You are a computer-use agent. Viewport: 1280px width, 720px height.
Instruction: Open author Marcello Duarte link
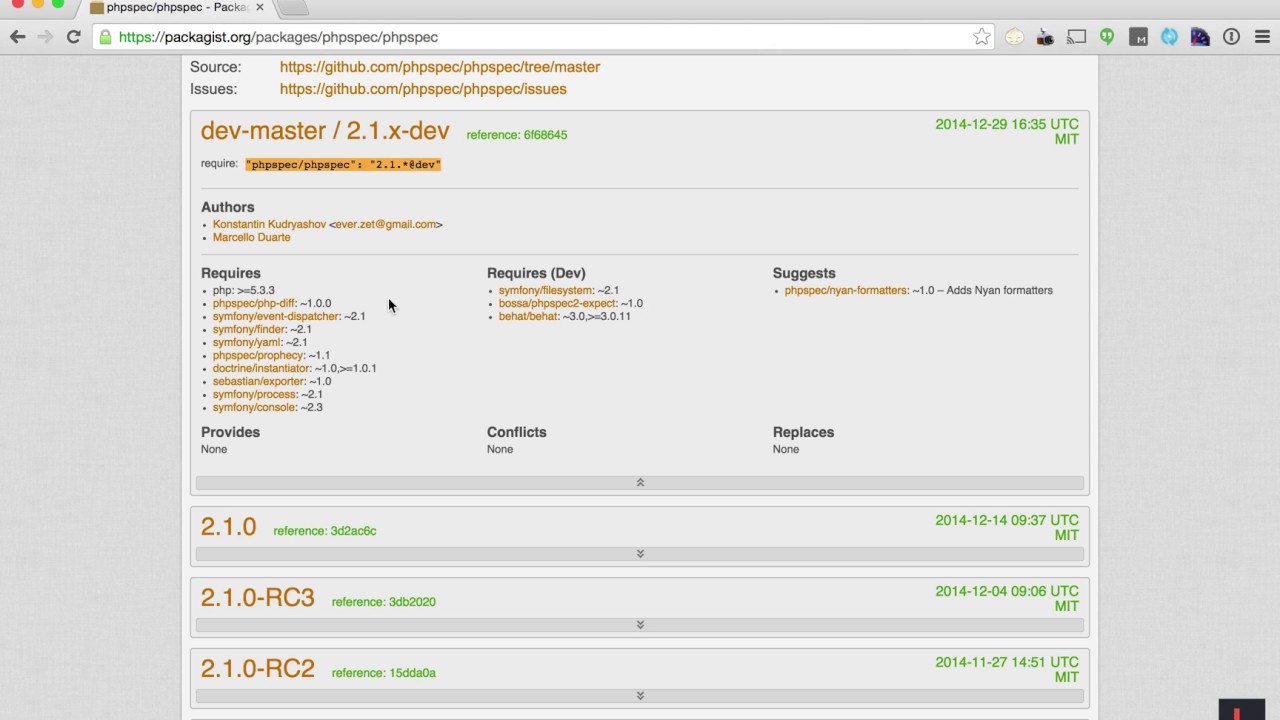tap(252, 237)
